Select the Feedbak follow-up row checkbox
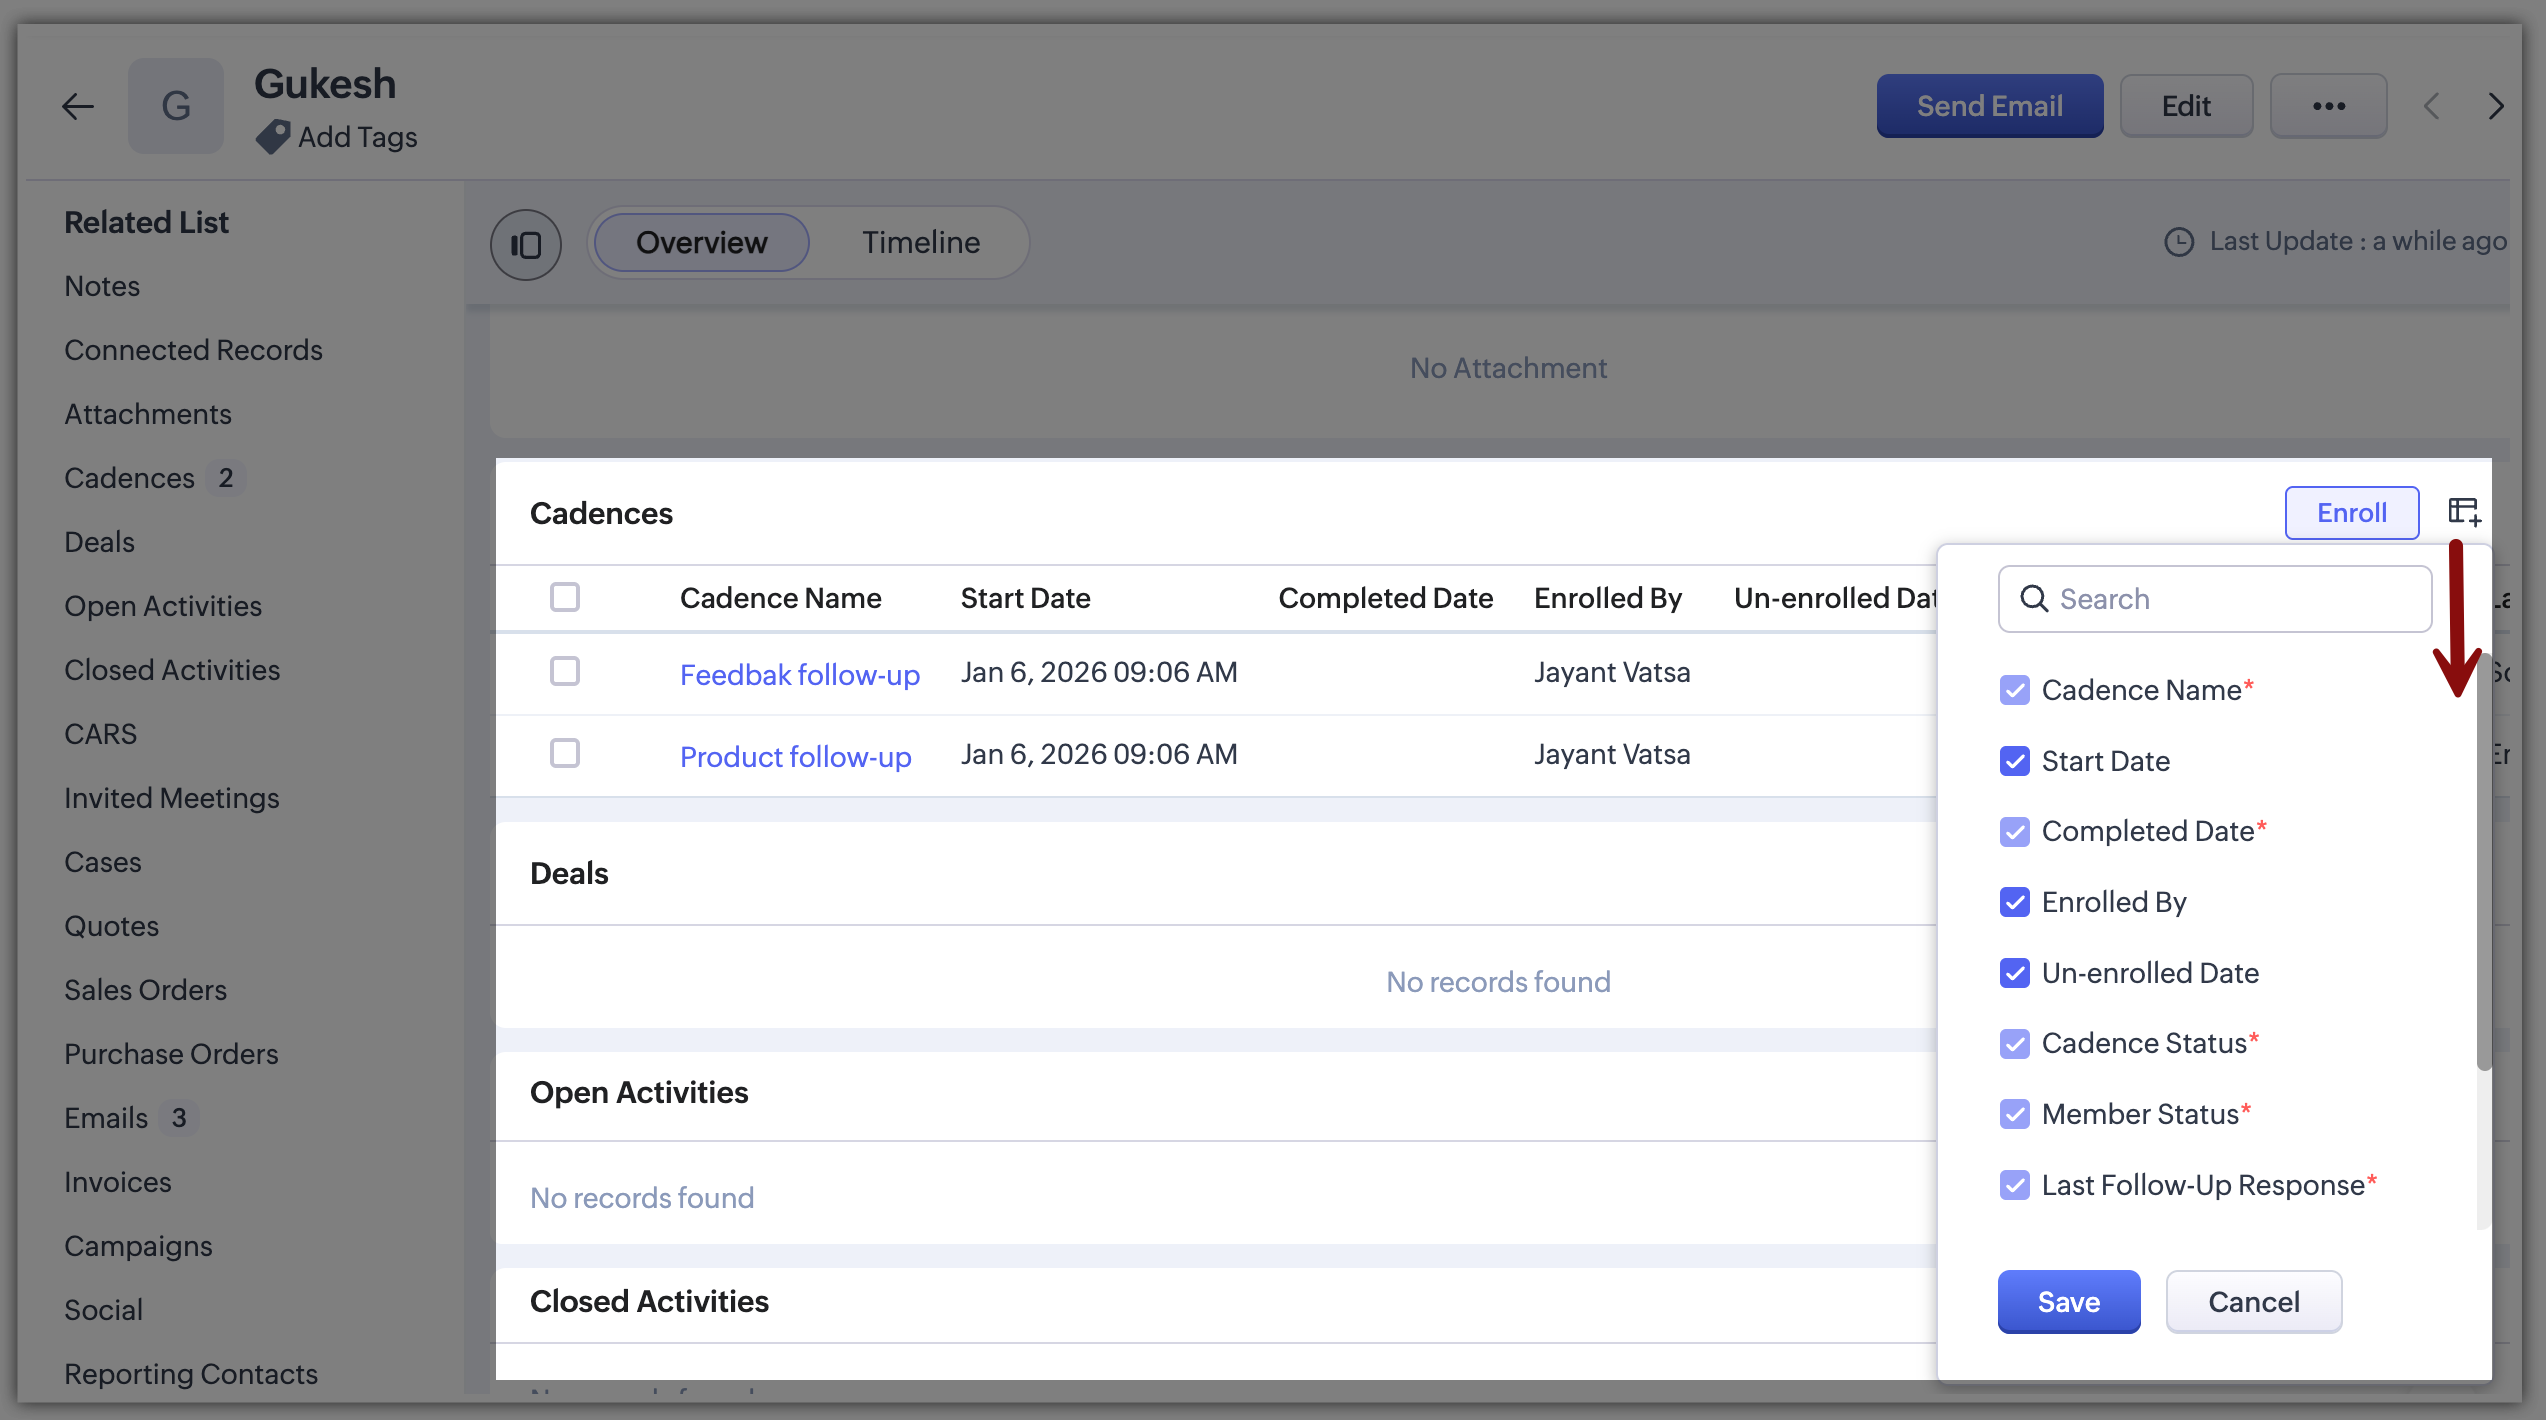 (x=565, y=671)
